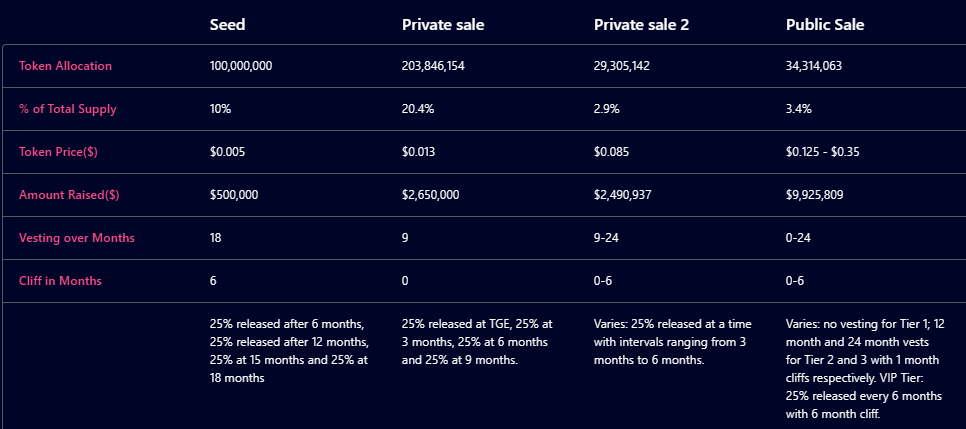
Task: Click the Cliff in Months label
Action: point(60,281)
